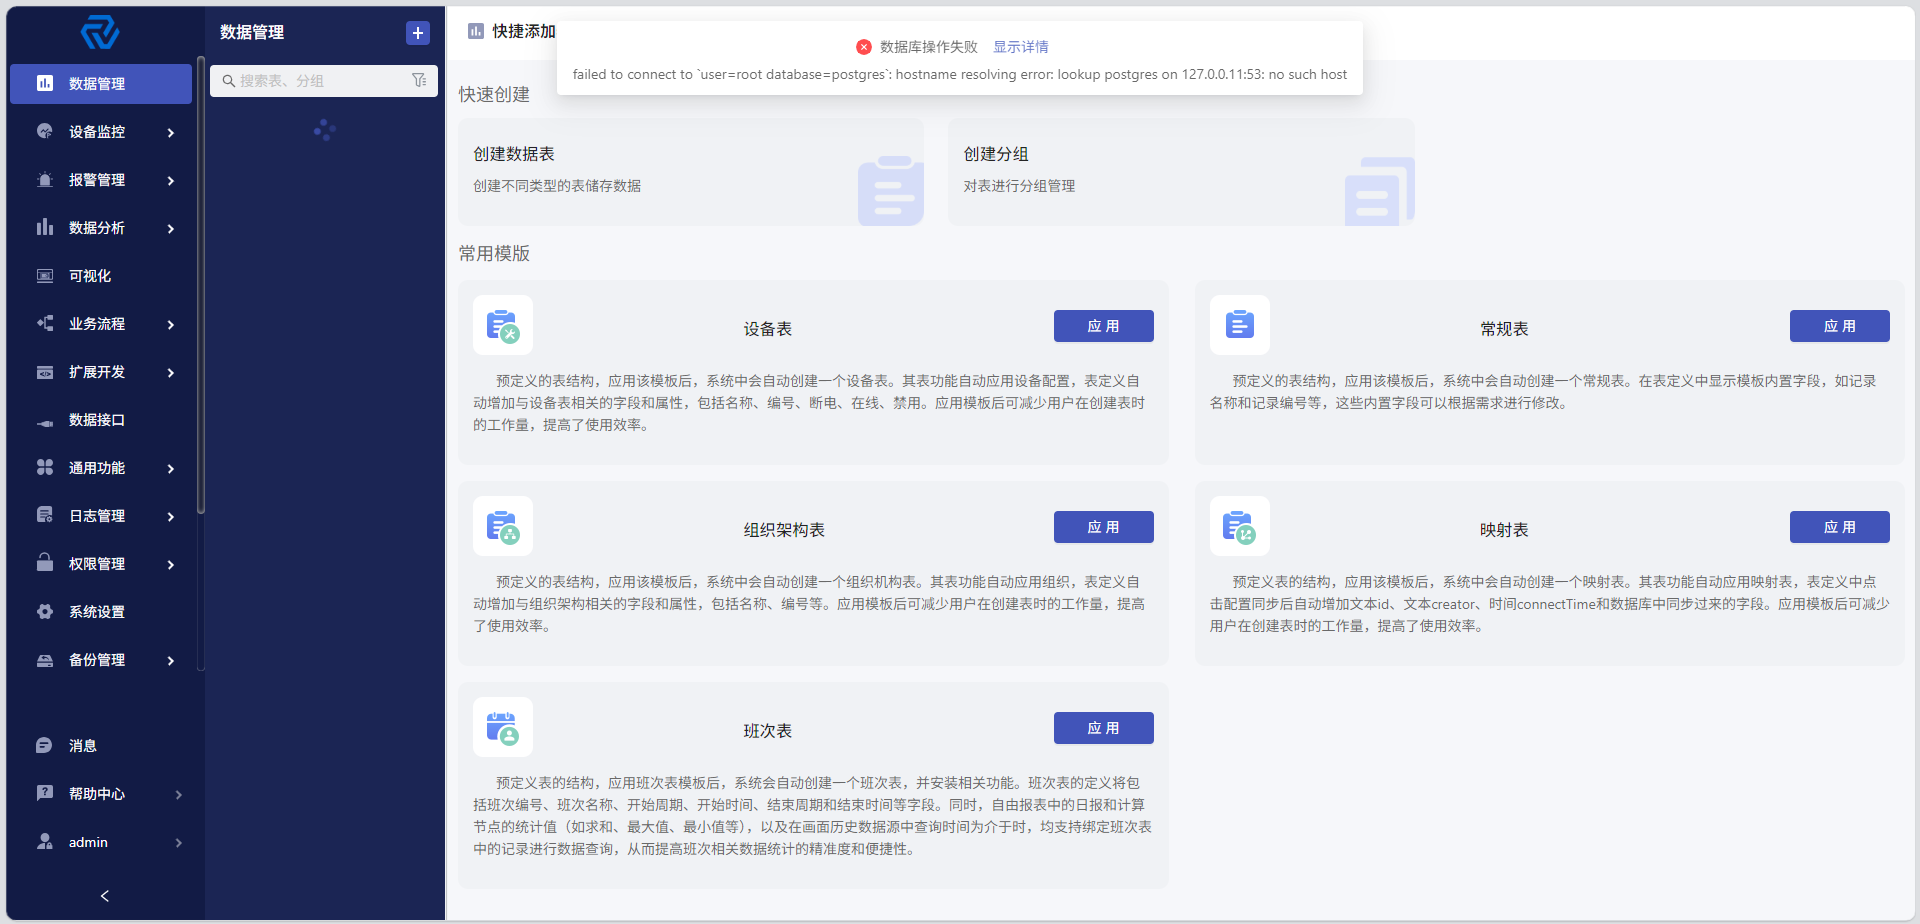Expand the 业务流程 submenu arrow
This screenshot has height=924, width=1920.
(x=171, y=324)
